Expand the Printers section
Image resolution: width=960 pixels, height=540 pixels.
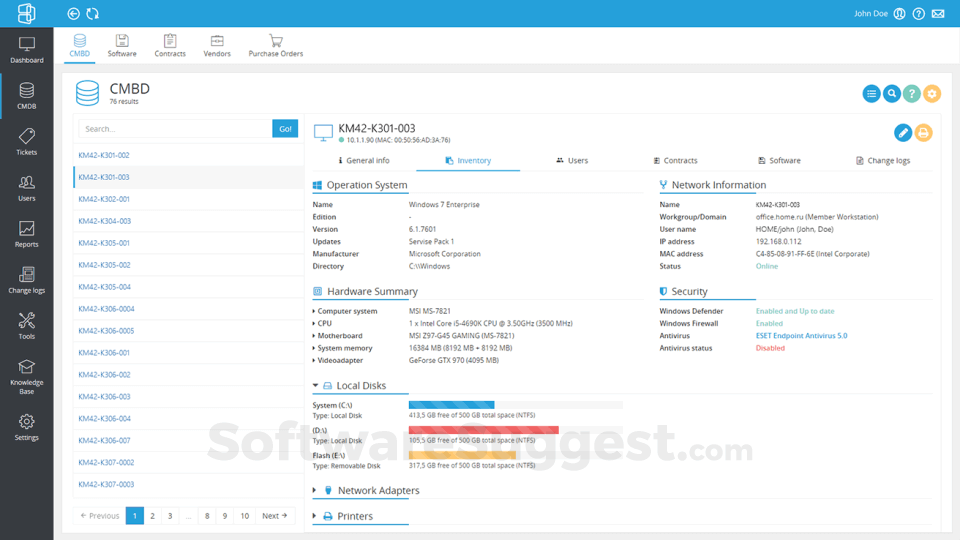pos(315,516)
